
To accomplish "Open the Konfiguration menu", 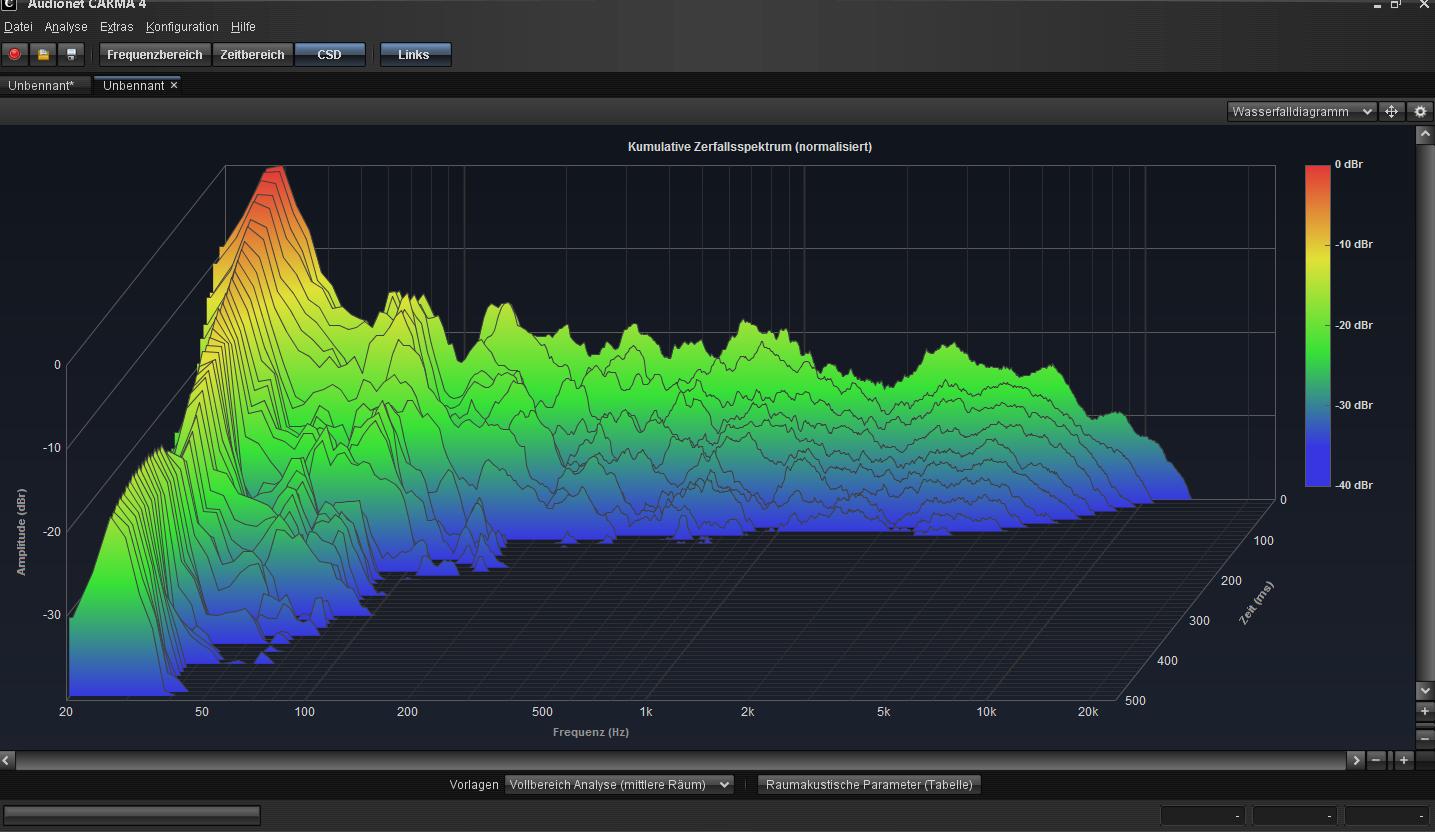I will (x=182, y=27).
